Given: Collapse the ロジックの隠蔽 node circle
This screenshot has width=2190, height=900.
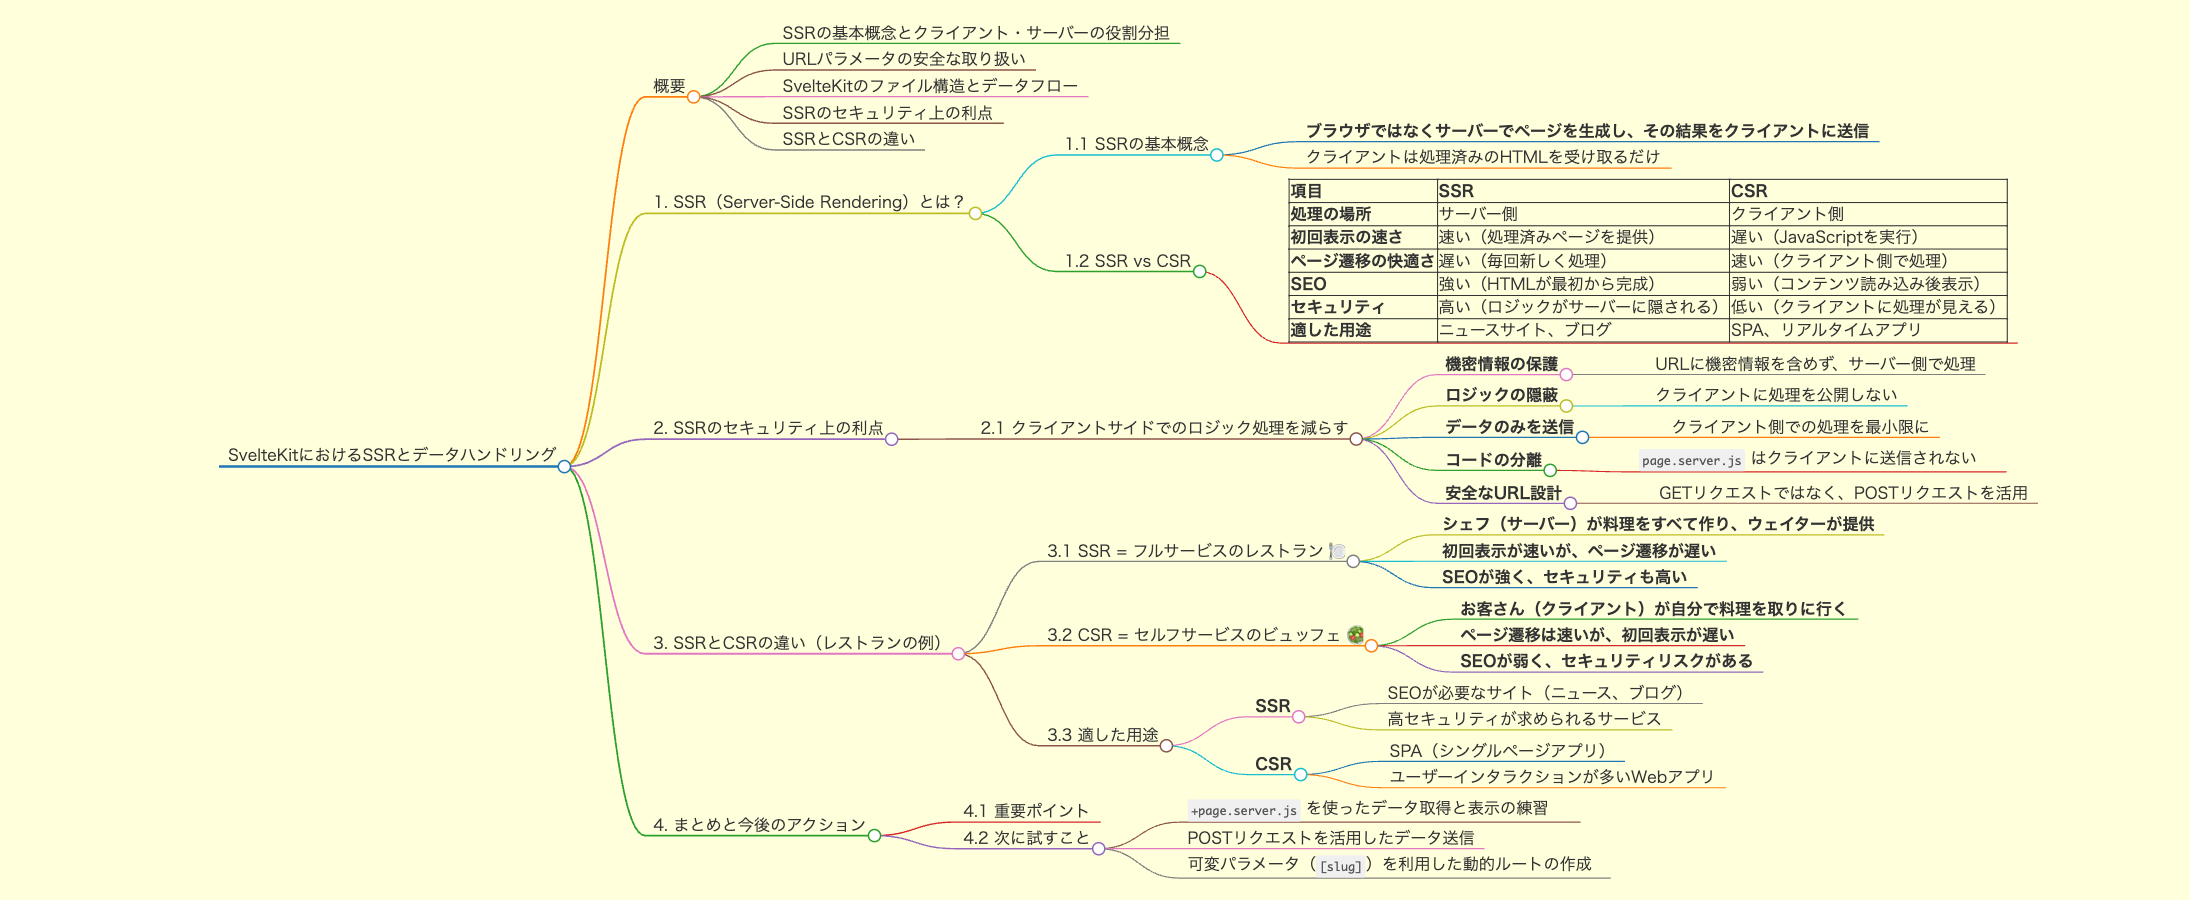Looking at the screenshot, I should coord(1566,406).
